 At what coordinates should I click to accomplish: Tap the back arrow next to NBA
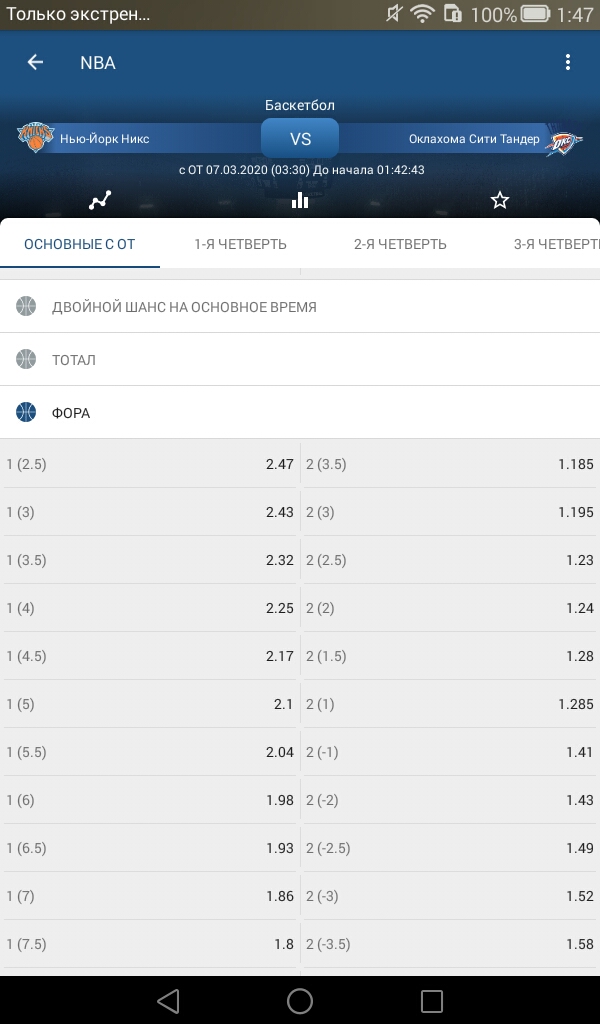[x=35, y=62]
